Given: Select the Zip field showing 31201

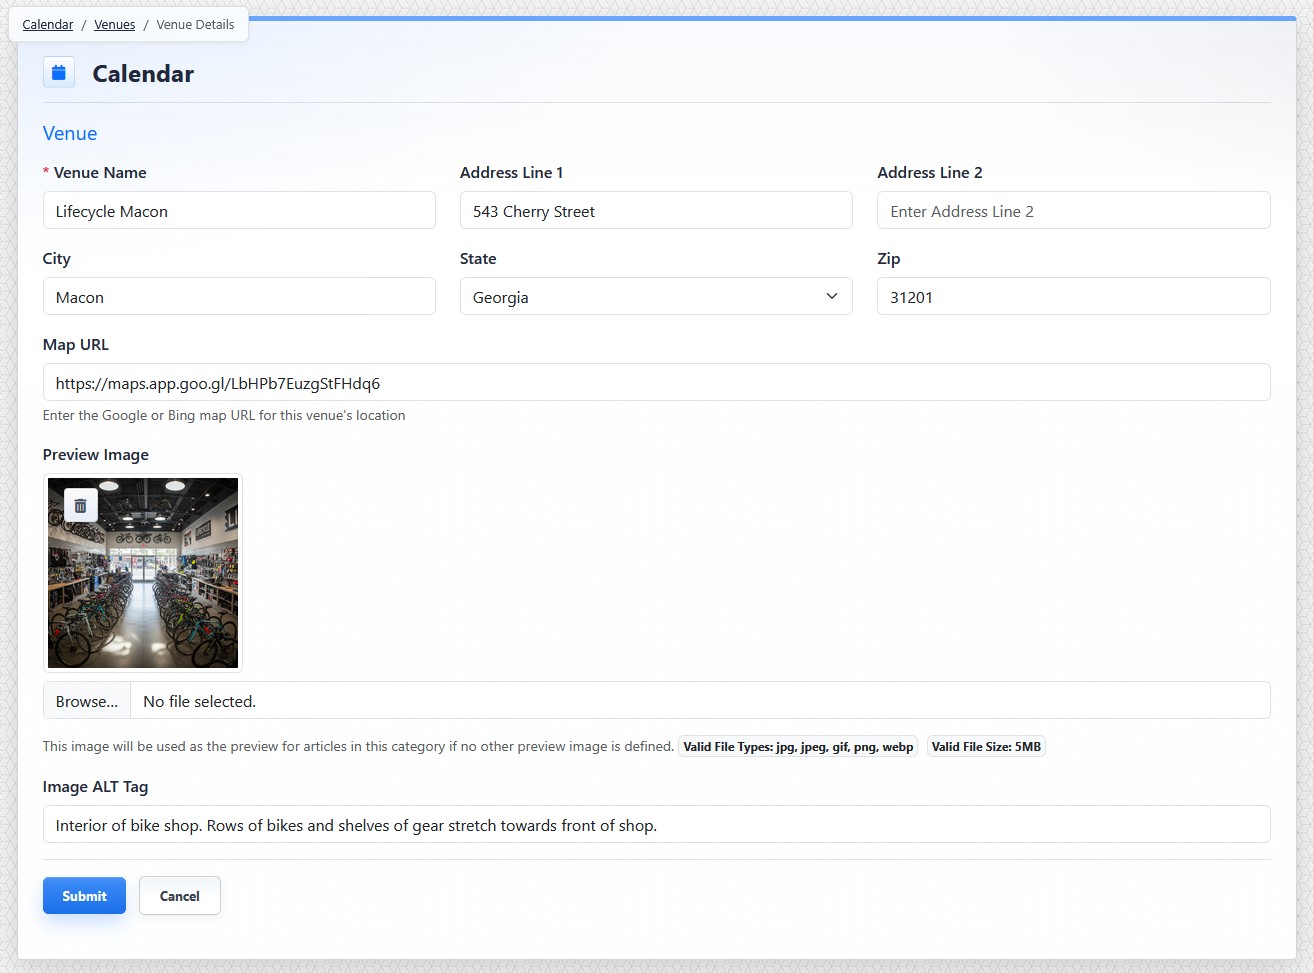Looking at the screenshot, I should (x=1074, y=296).
